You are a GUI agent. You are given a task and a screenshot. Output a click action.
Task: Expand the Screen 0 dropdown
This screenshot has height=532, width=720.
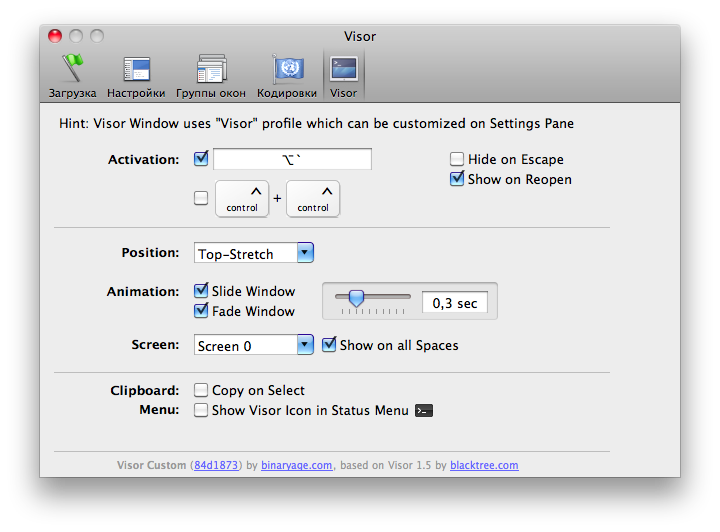pos(254,345)
